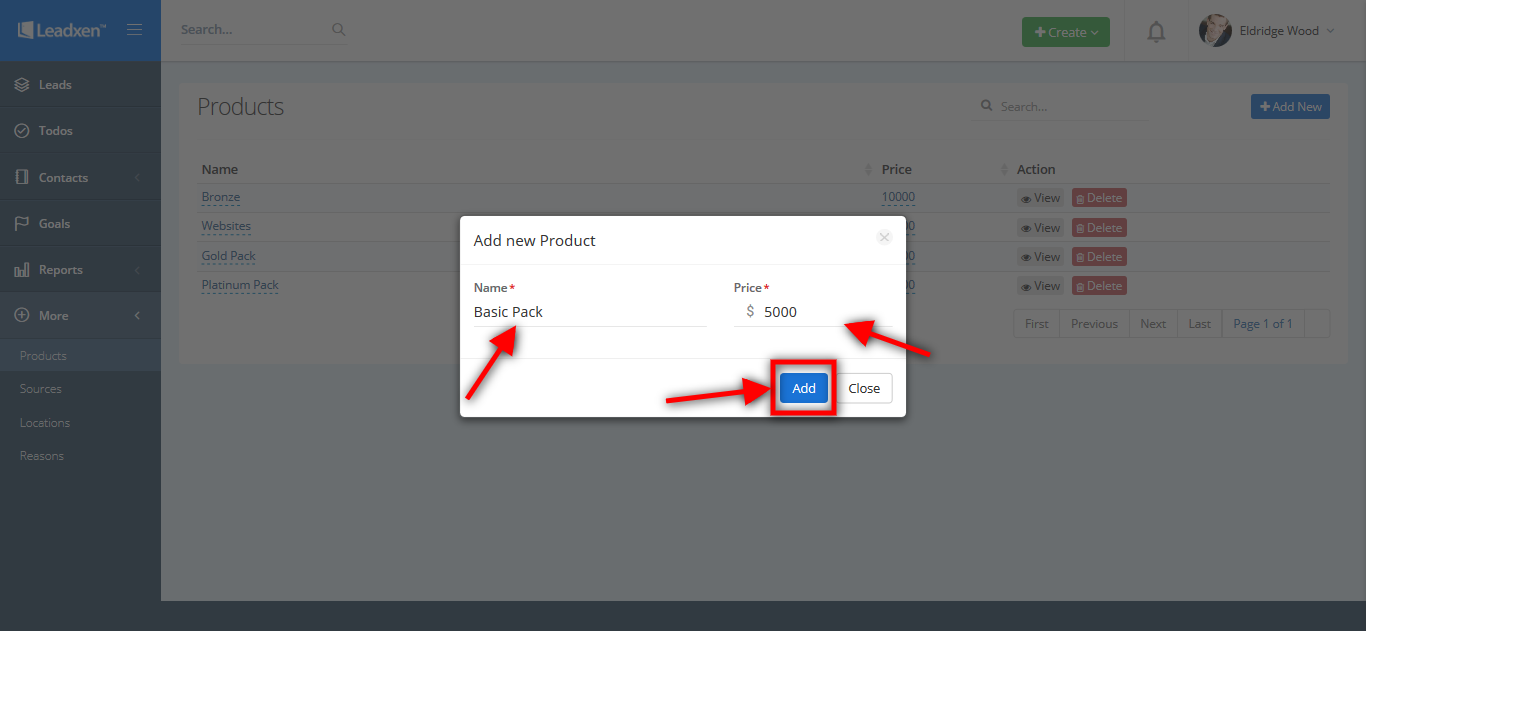The image size is (1525, 705).
Task: Open Leads in the sidebar
Action: (80, 85)
